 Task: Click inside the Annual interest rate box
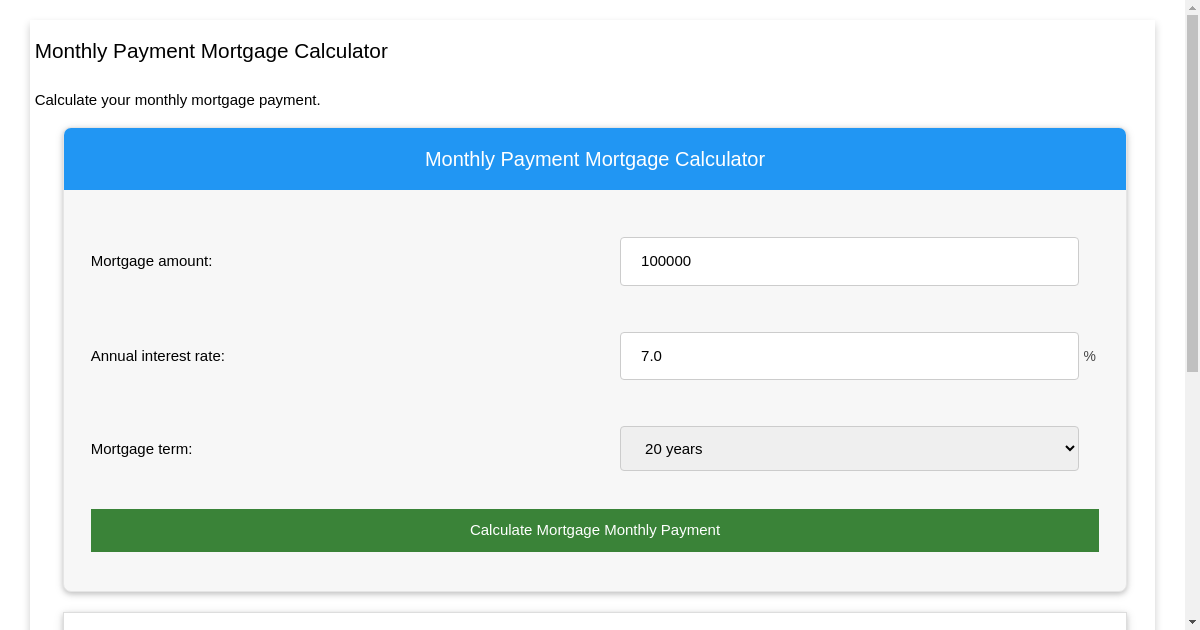coord(849,356)
